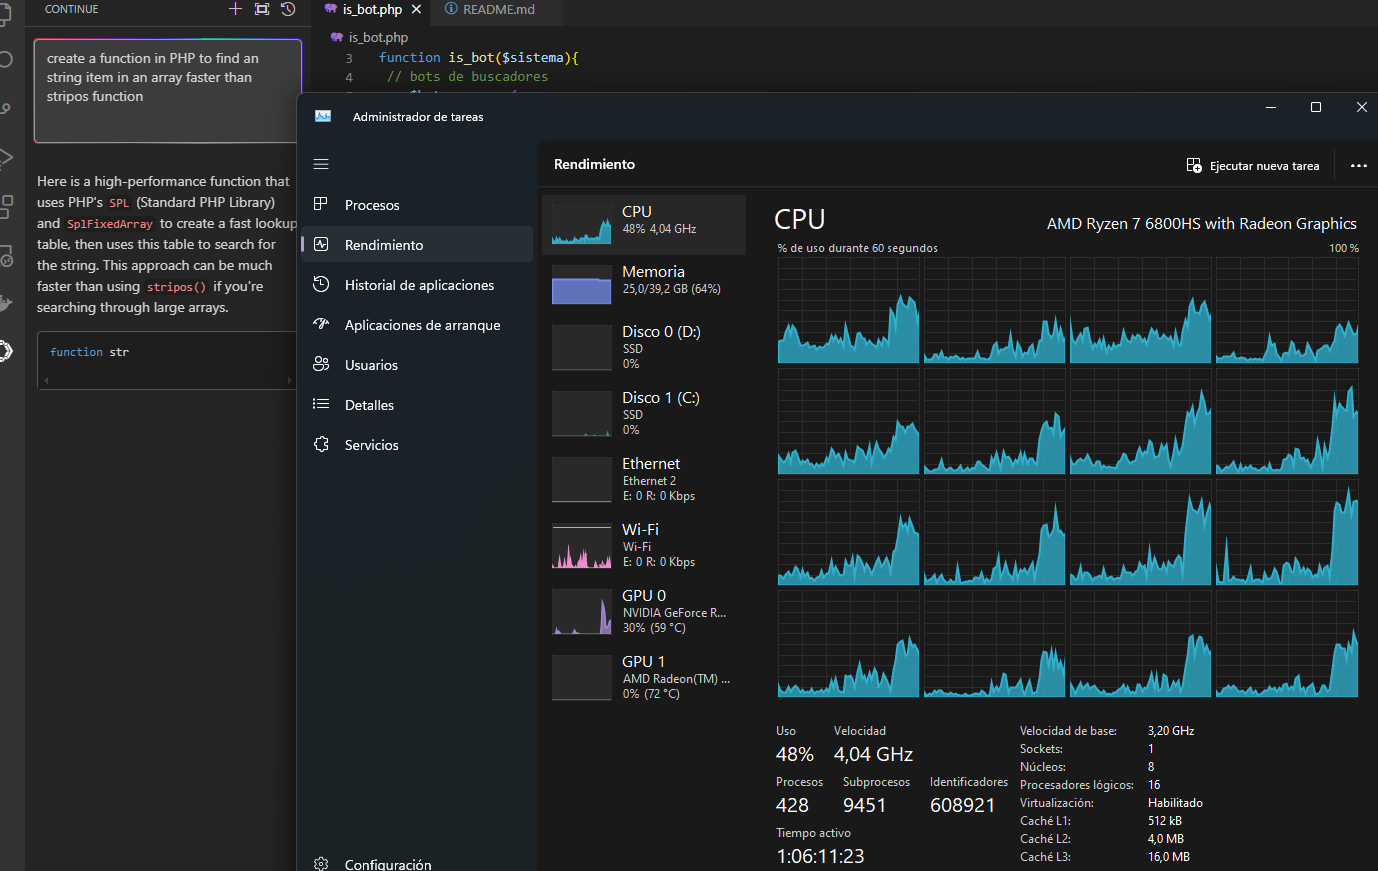Click the Velocidad de base value '3,20 GHz'
The height and width of the screenshot is (871, 1378).
(1171, 731)
